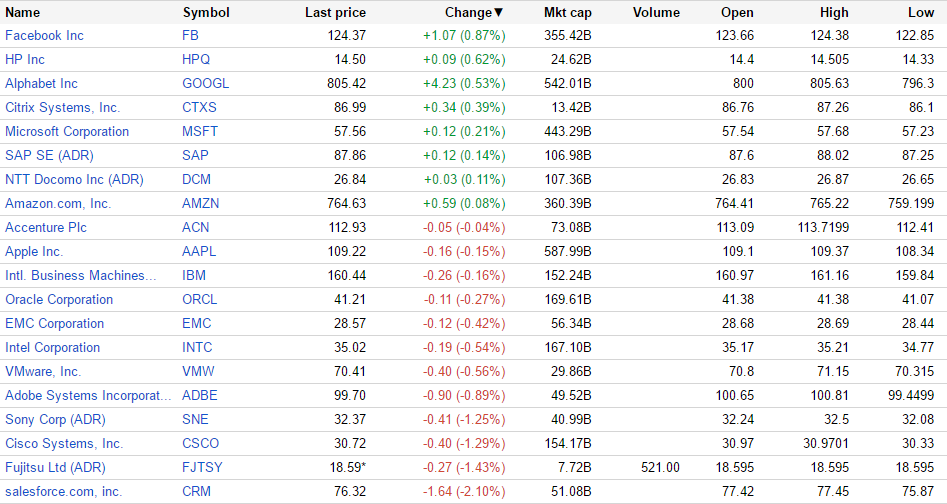Sort table by the Change column header

coord(474,13)
